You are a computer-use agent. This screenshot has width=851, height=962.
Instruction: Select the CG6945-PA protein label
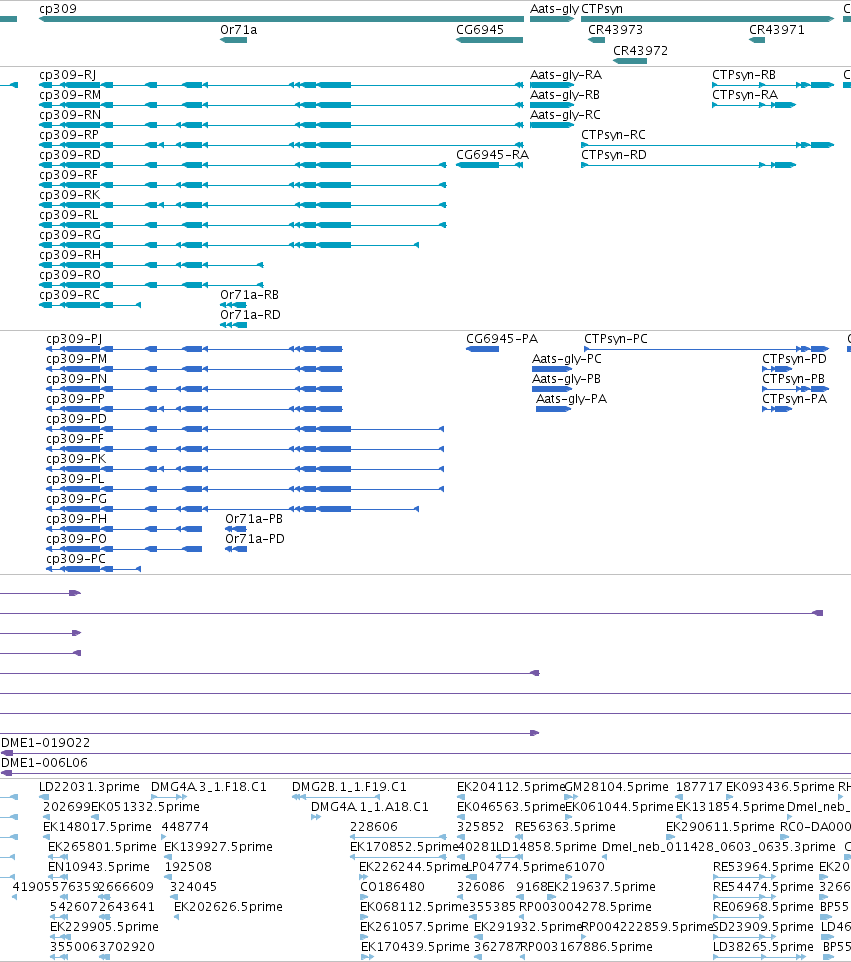(502, 339)
